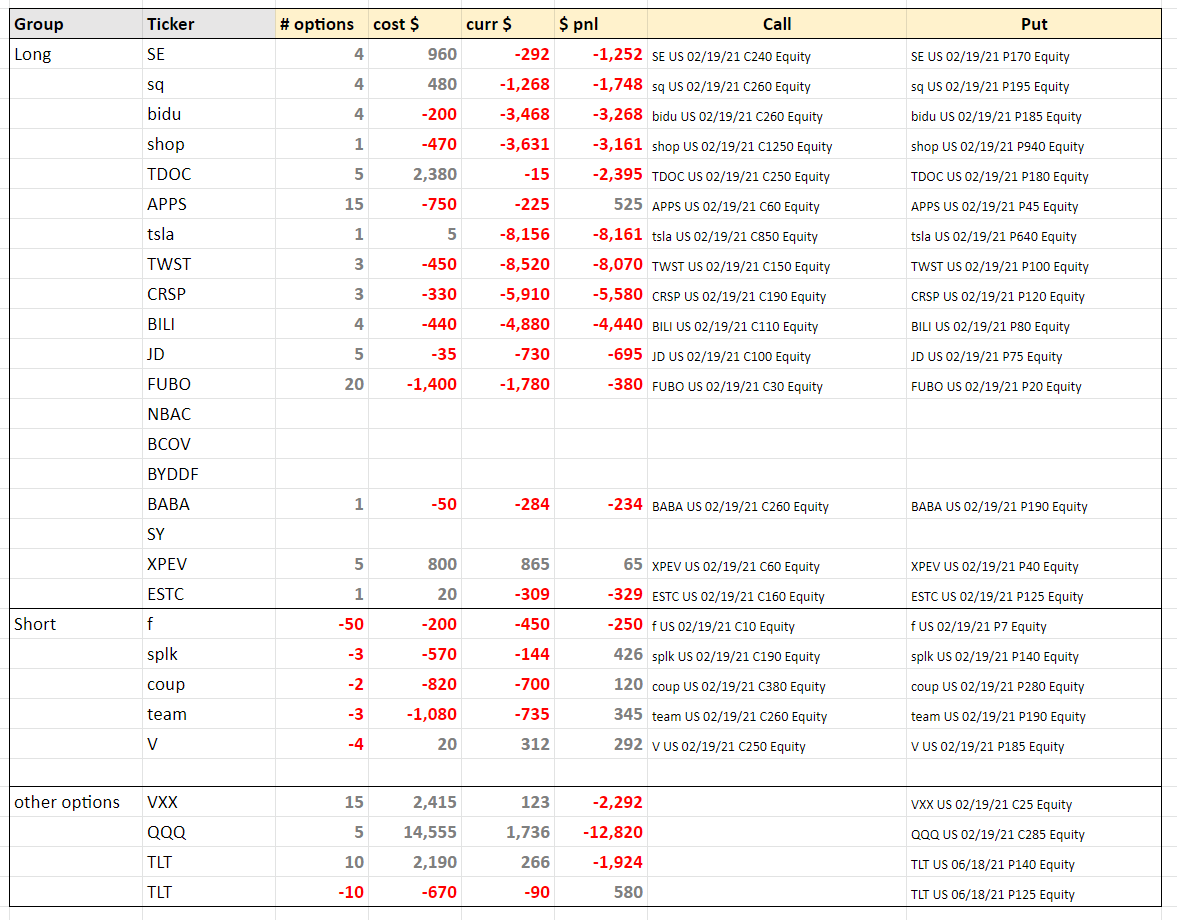
Task: Select the Group column header
Action: click(76, 24)
